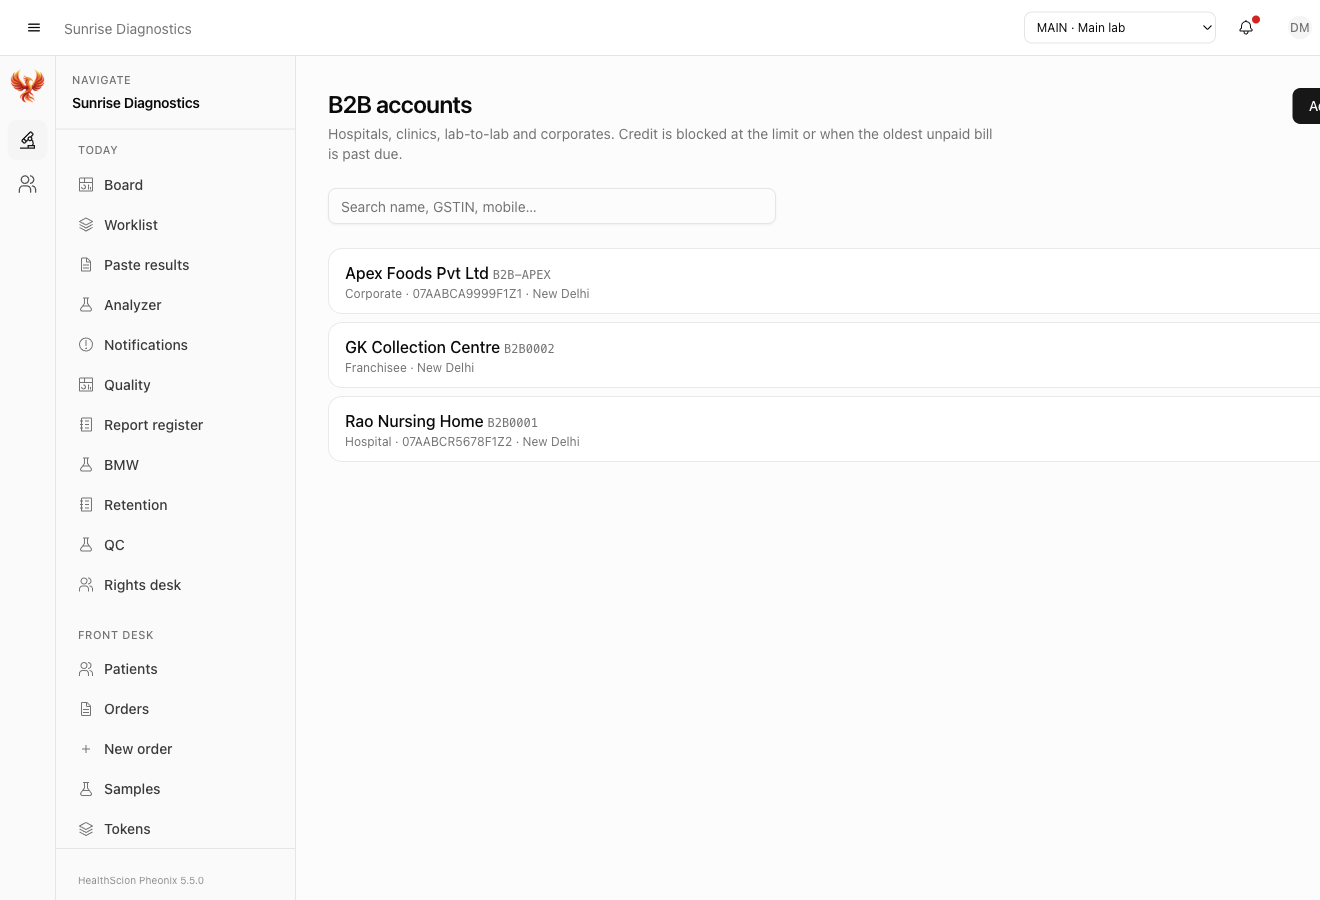Screen dimensions: 1320x900
Task: Navigate to Analyzer
Action: click(x=175, y=305)
